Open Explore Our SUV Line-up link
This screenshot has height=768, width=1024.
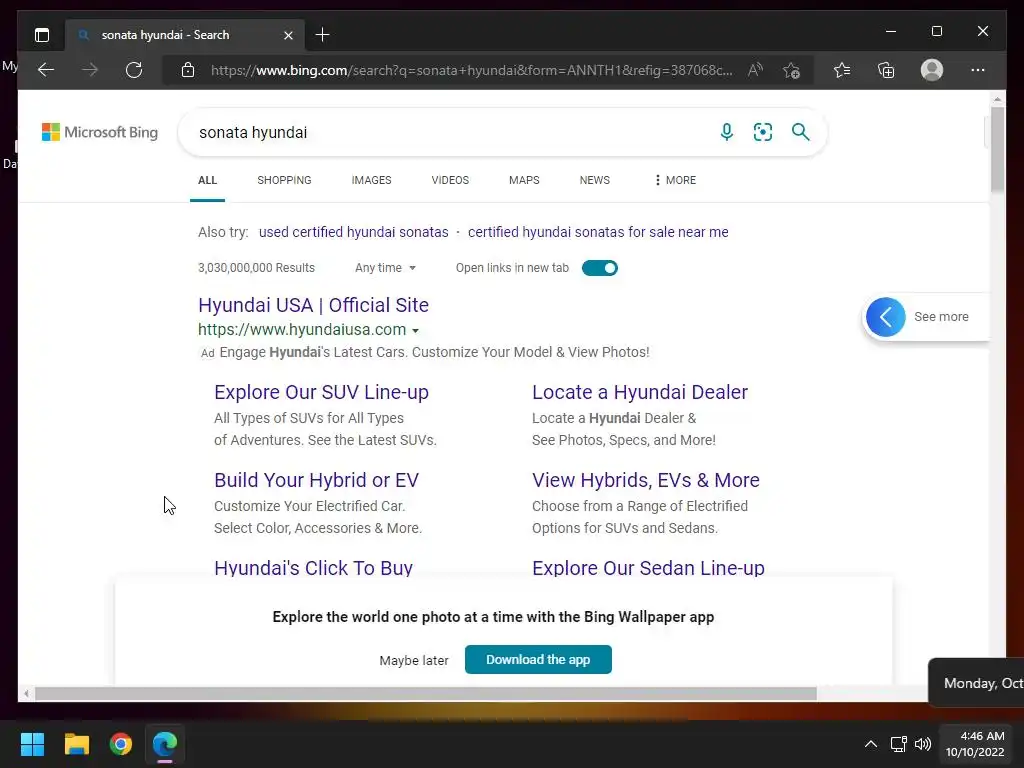point(321,392)
